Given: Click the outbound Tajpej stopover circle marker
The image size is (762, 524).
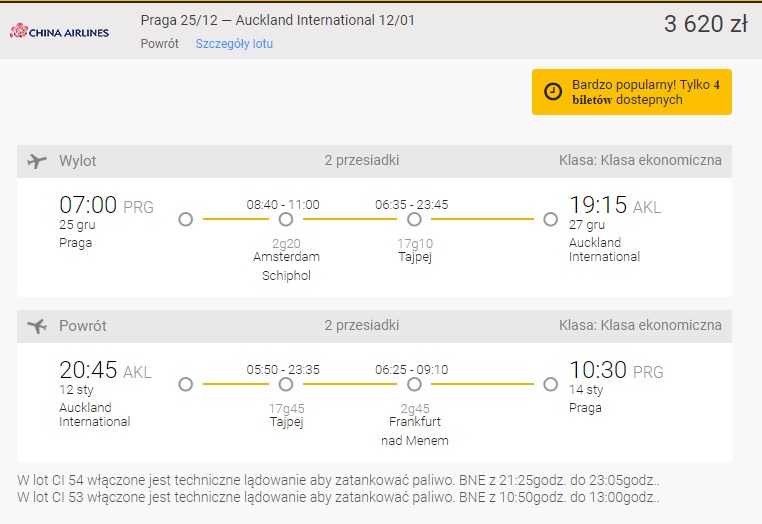Looking at the screenshot, I should pos(414,219).
